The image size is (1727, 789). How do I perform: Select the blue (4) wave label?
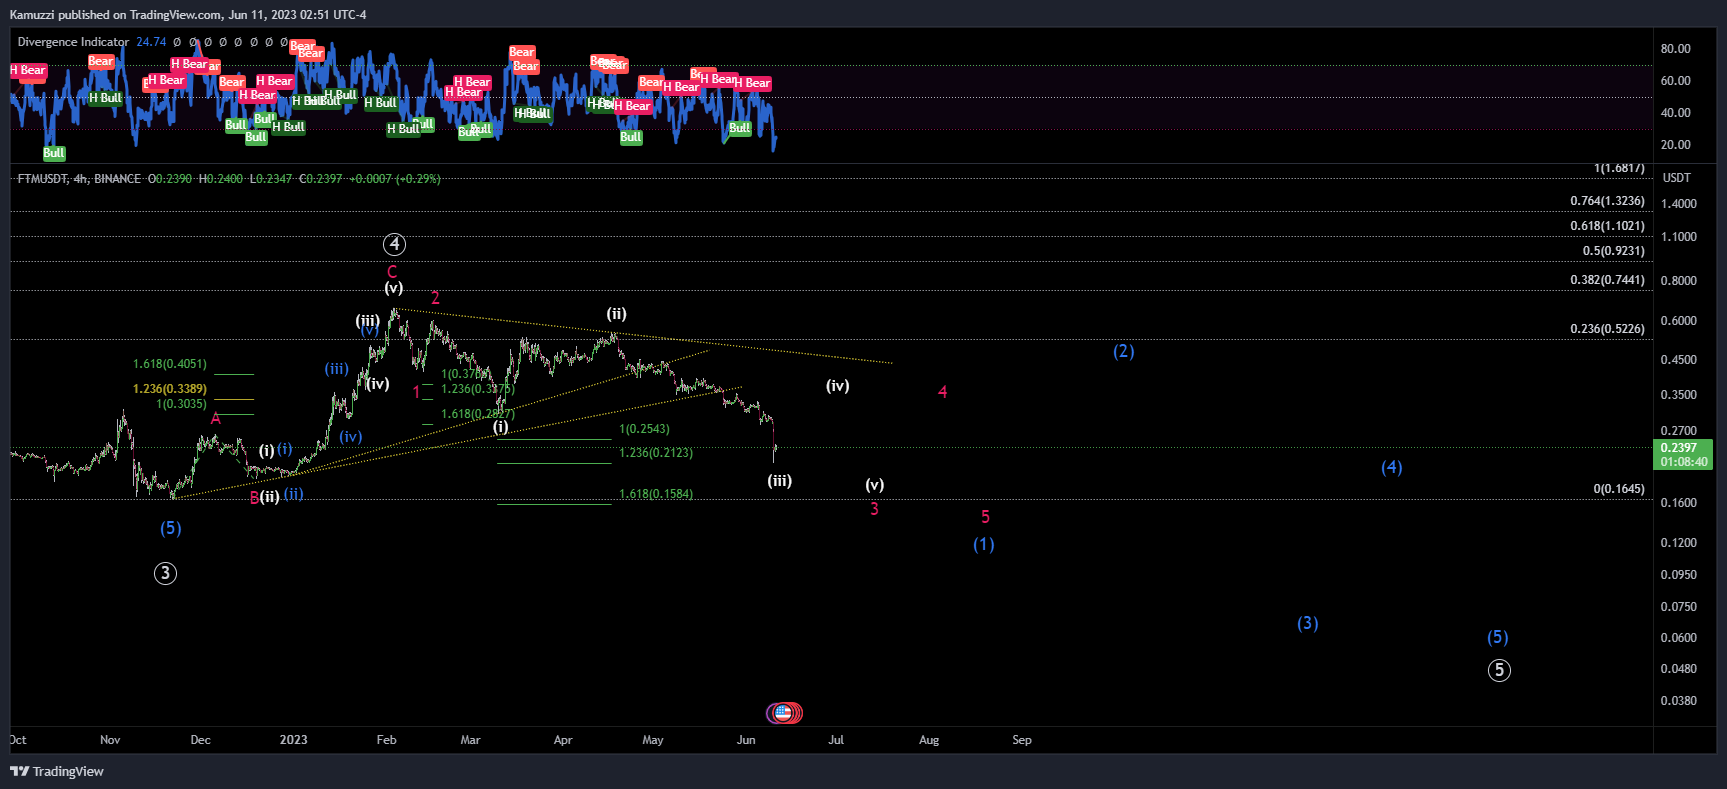tap(1391, 467)
